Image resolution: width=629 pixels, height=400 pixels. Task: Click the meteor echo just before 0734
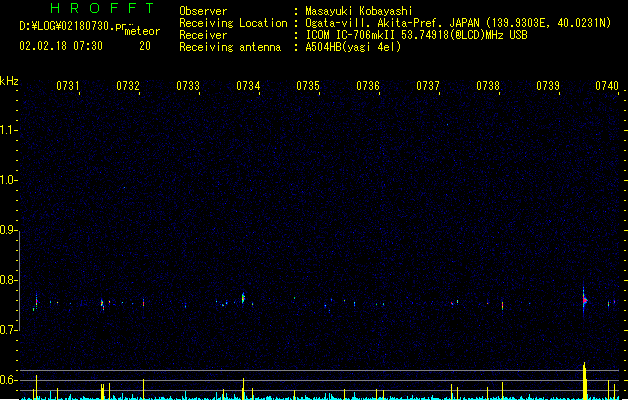pos(243,298)
